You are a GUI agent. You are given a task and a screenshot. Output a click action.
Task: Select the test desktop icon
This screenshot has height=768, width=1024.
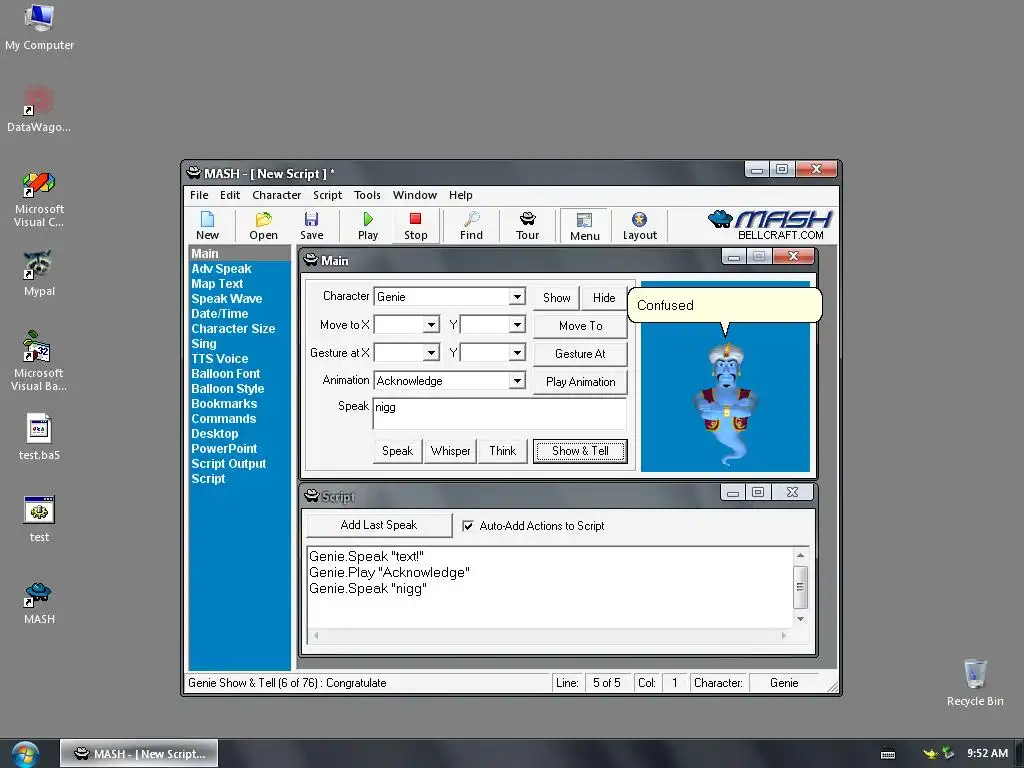[x=39, y=519]
